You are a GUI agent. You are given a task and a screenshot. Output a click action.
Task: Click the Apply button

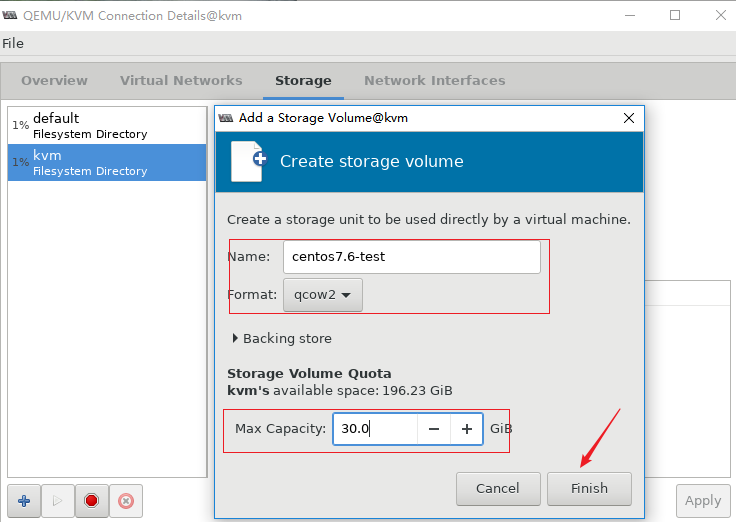(x=703, y=501)
